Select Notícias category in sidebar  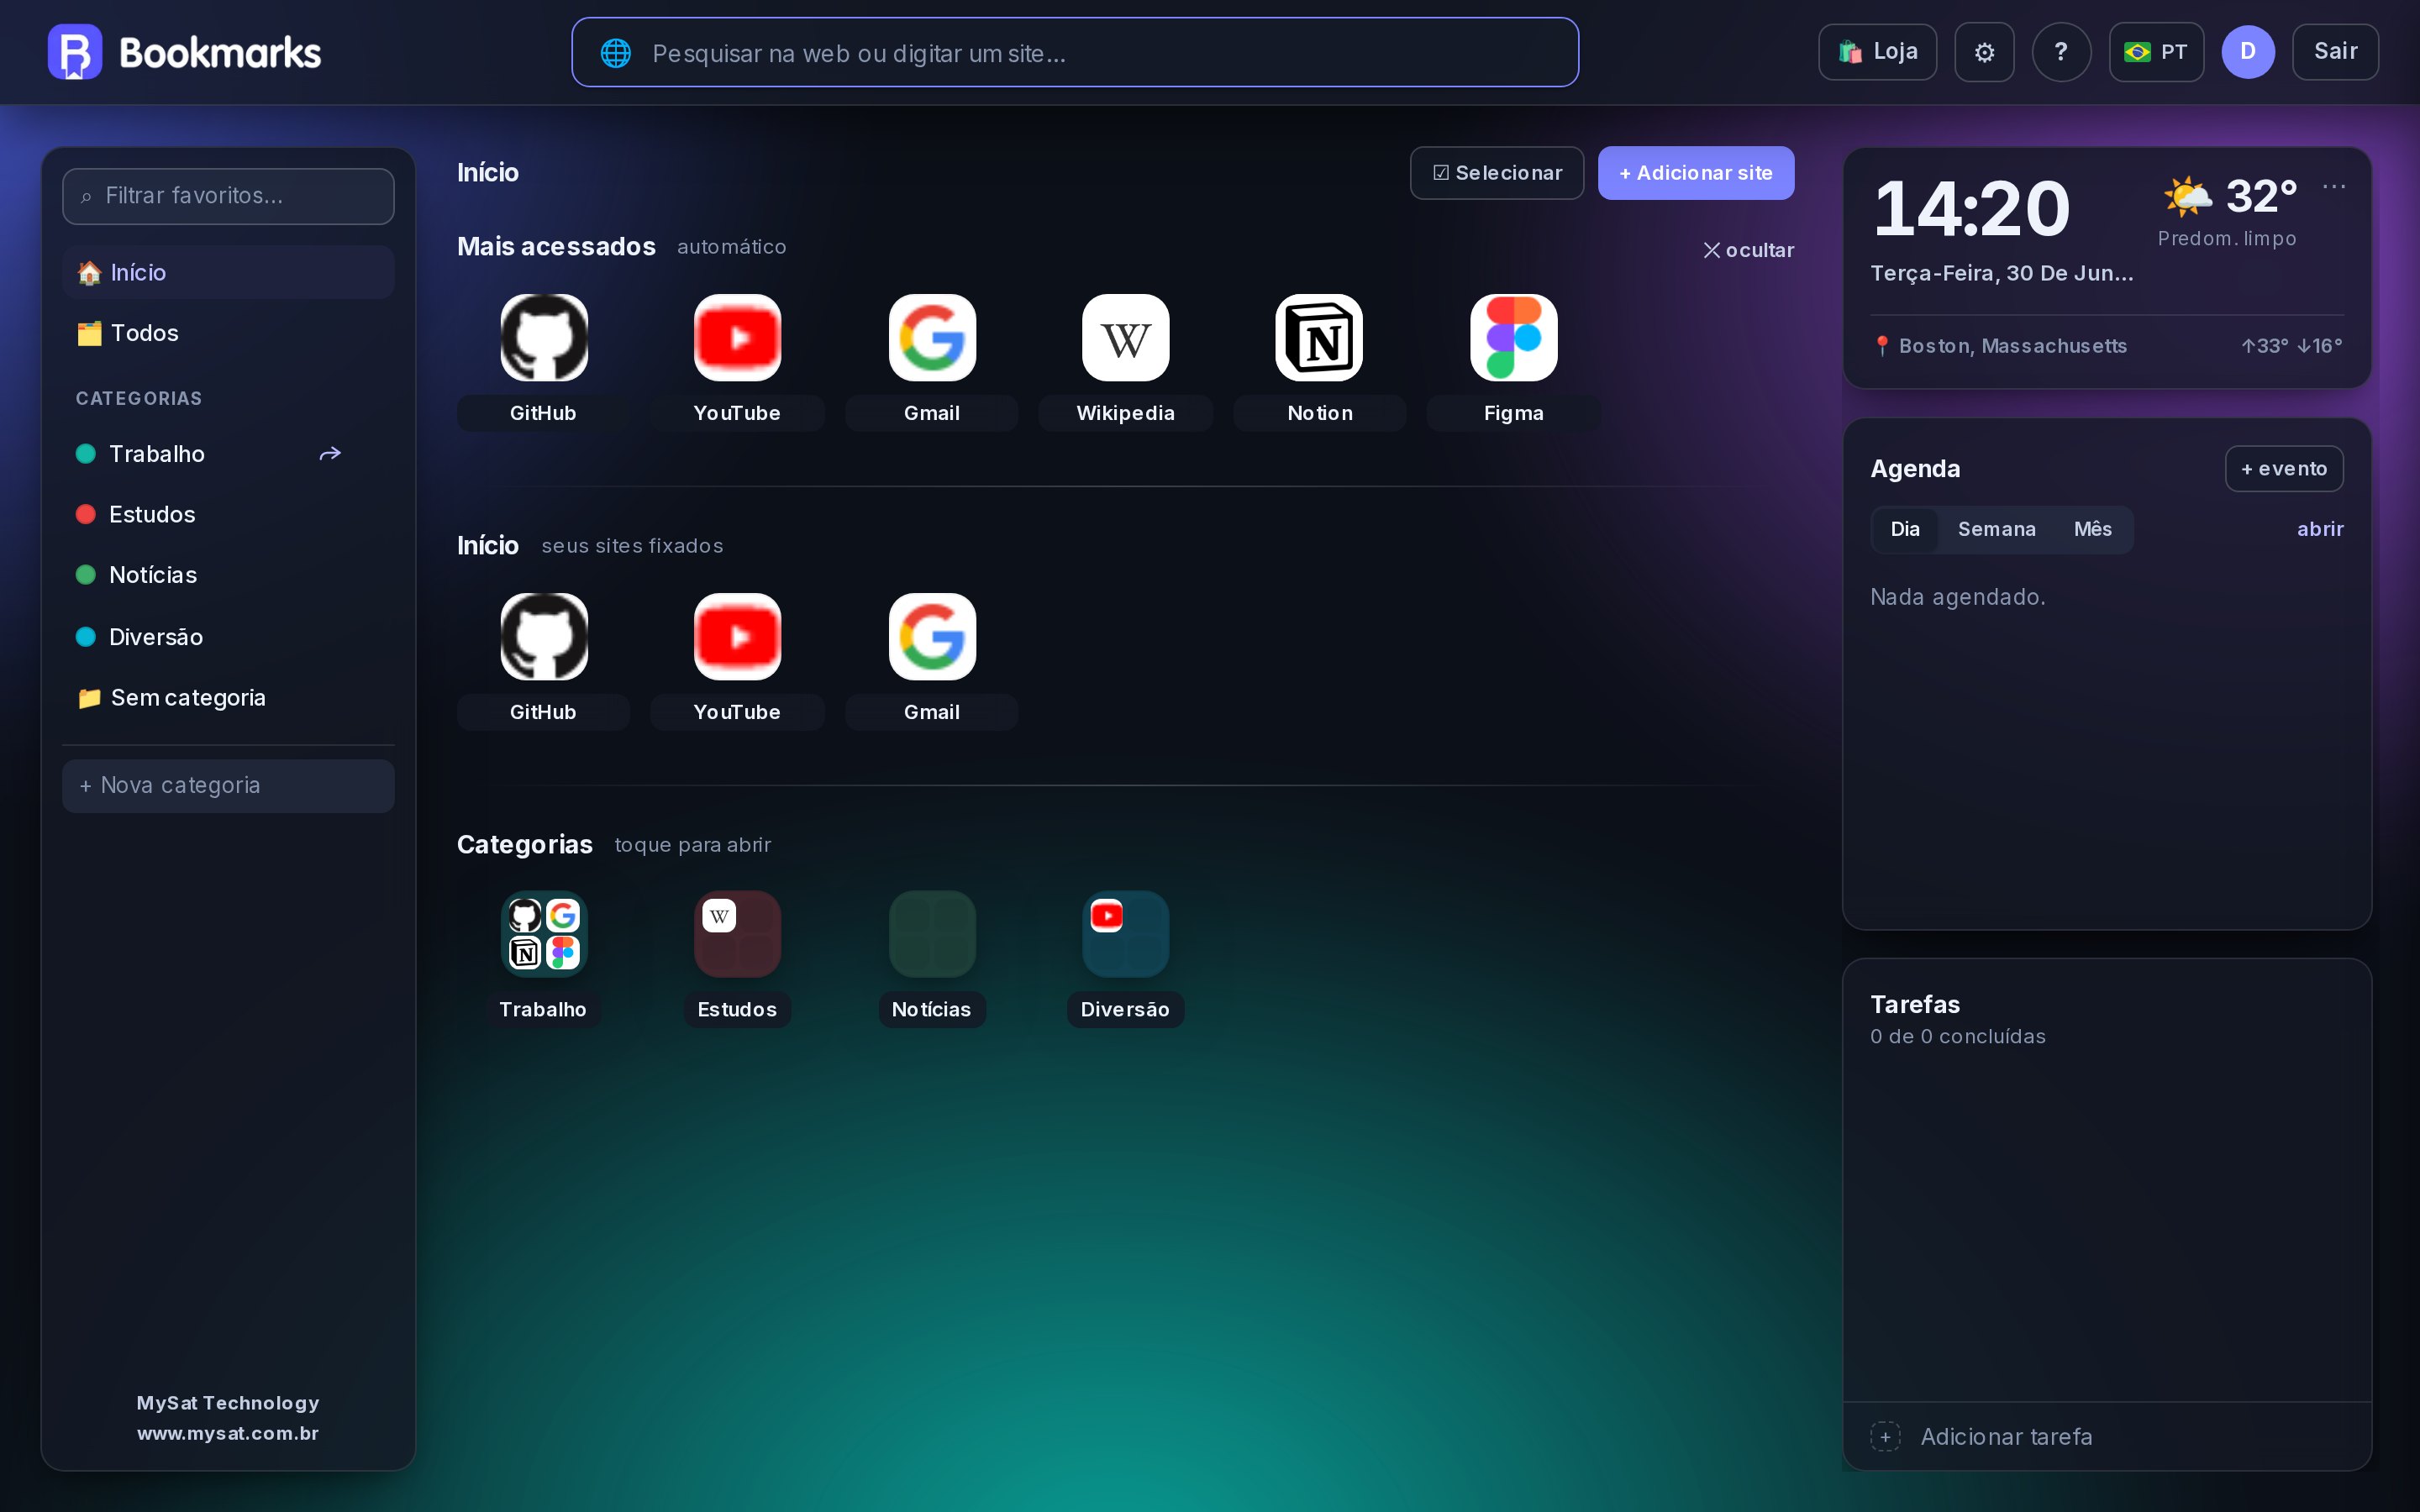pos(228,575)
